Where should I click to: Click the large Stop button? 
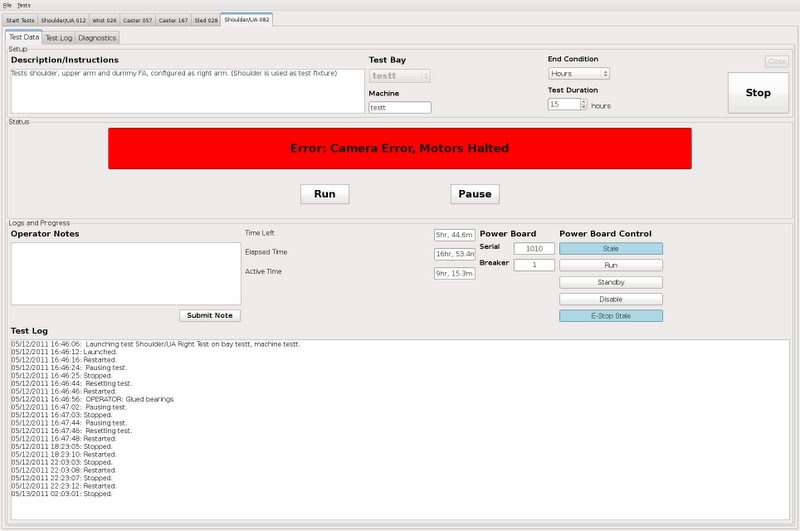click(758, 93)
